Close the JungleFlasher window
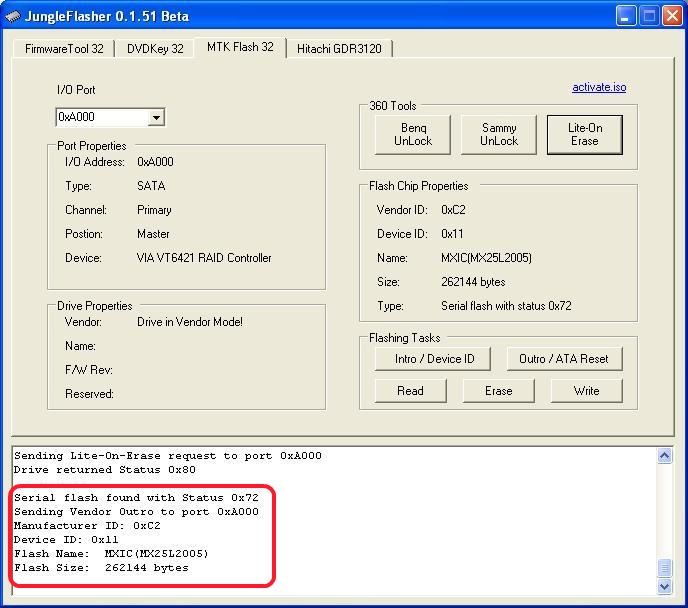This screenshot has height=608, width=688. point(672,17)
